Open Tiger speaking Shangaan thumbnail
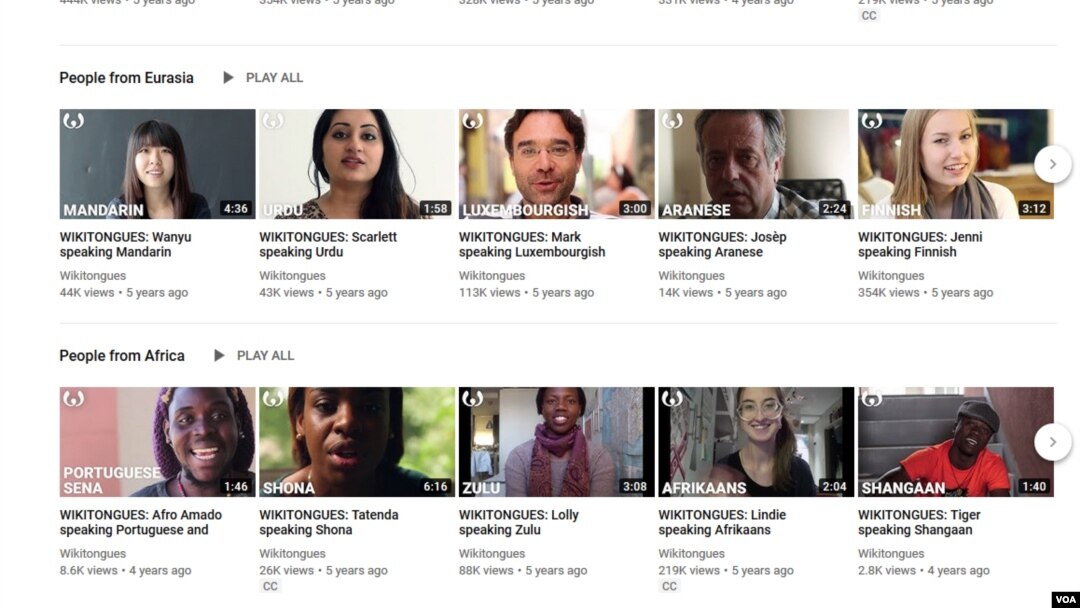Screen dimensions: 1080x608 point(955,442)
